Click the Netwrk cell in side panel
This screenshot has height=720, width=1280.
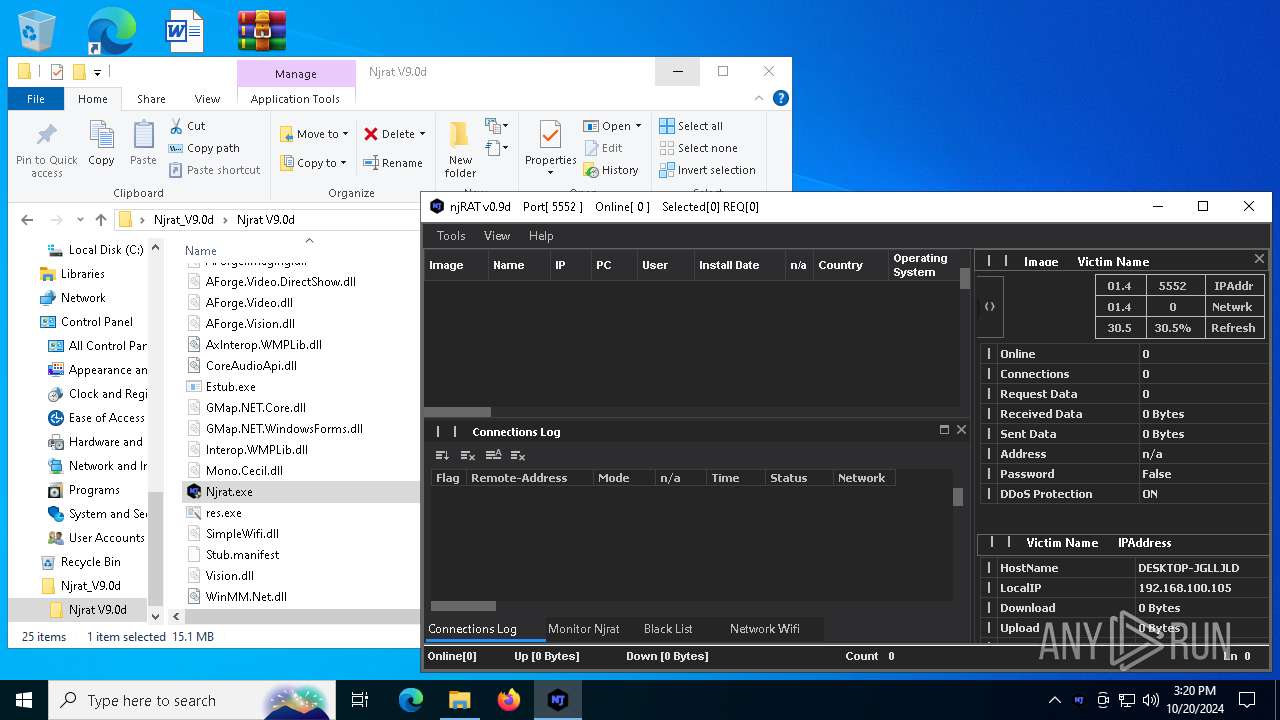1233,307
